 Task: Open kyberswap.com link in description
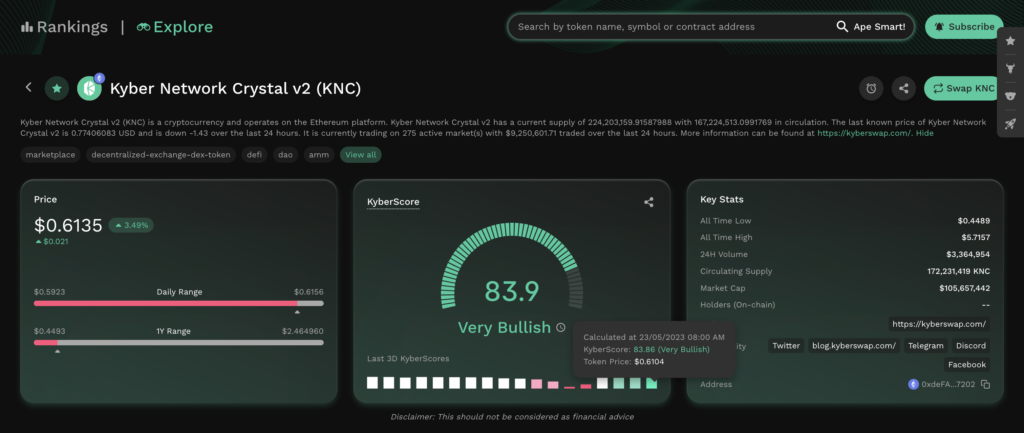pos(864,133)
